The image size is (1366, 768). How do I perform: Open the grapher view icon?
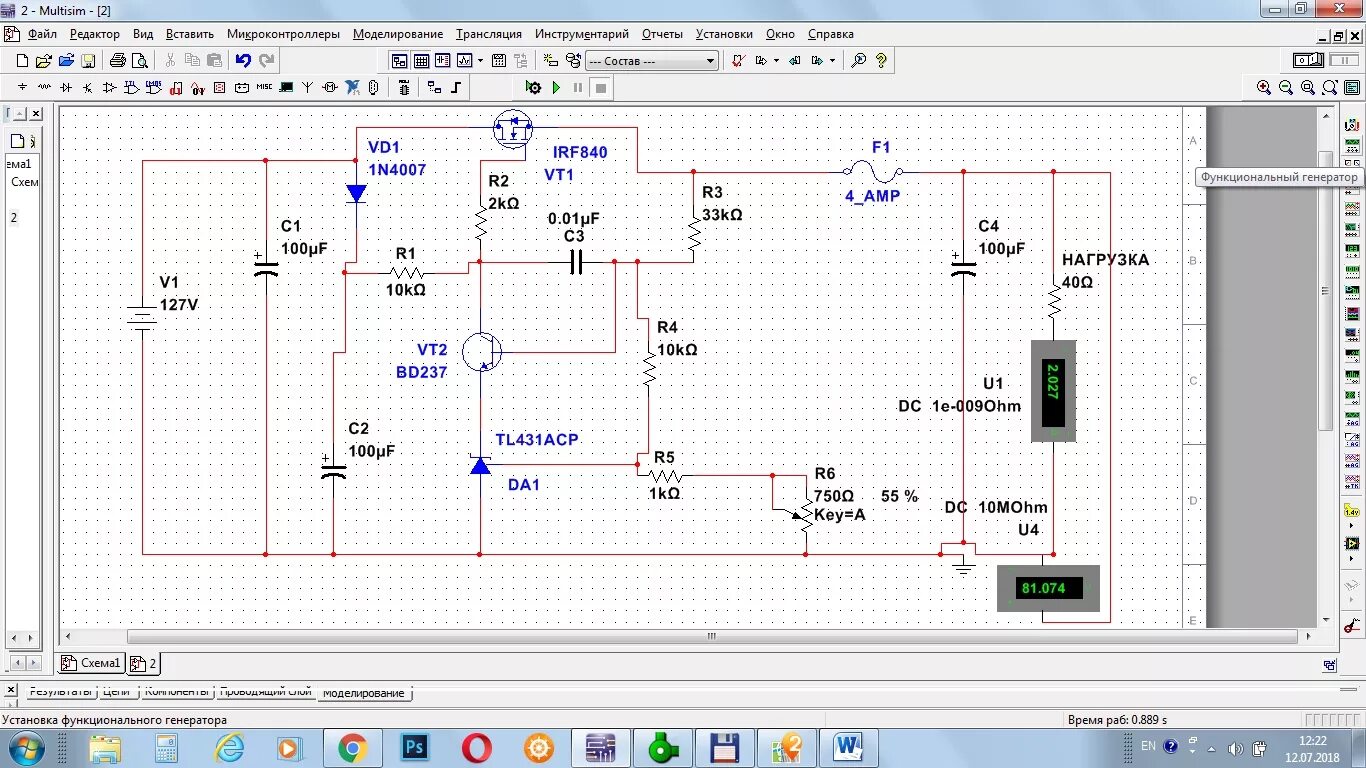coord(464,60)
